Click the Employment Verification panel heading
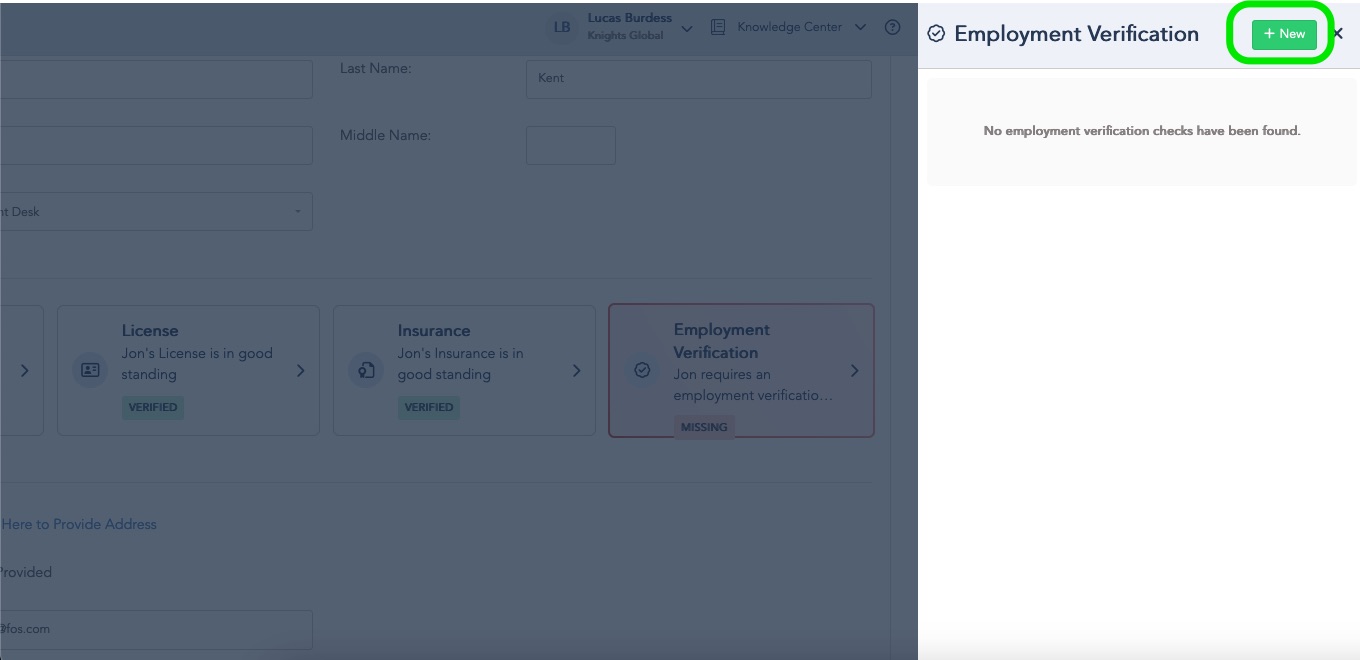Screen dimensions: 1360x660 coord(1076,34)
